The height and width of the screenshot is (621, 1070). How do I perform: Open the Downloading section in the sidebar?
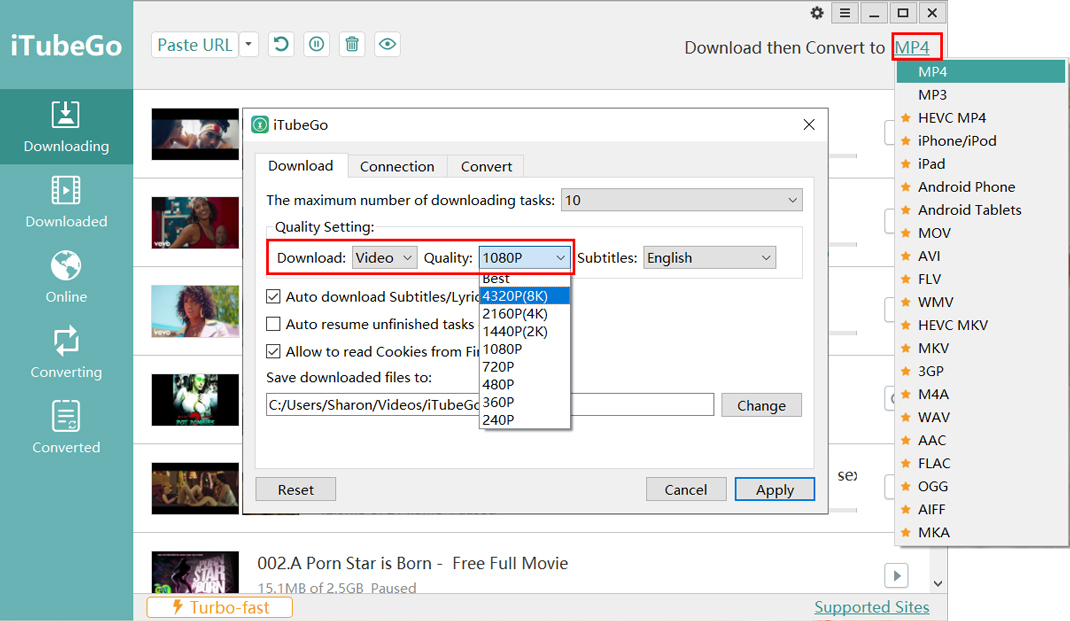coord(66,127)
